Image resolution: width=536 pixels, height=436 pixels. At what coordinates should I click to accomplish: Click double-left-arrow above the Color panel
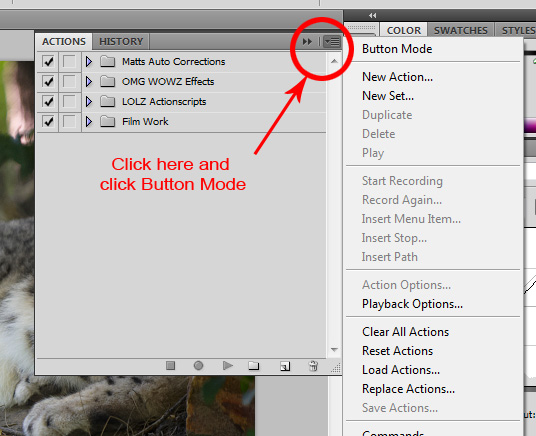pyautogui.click(x=373, y=15)
